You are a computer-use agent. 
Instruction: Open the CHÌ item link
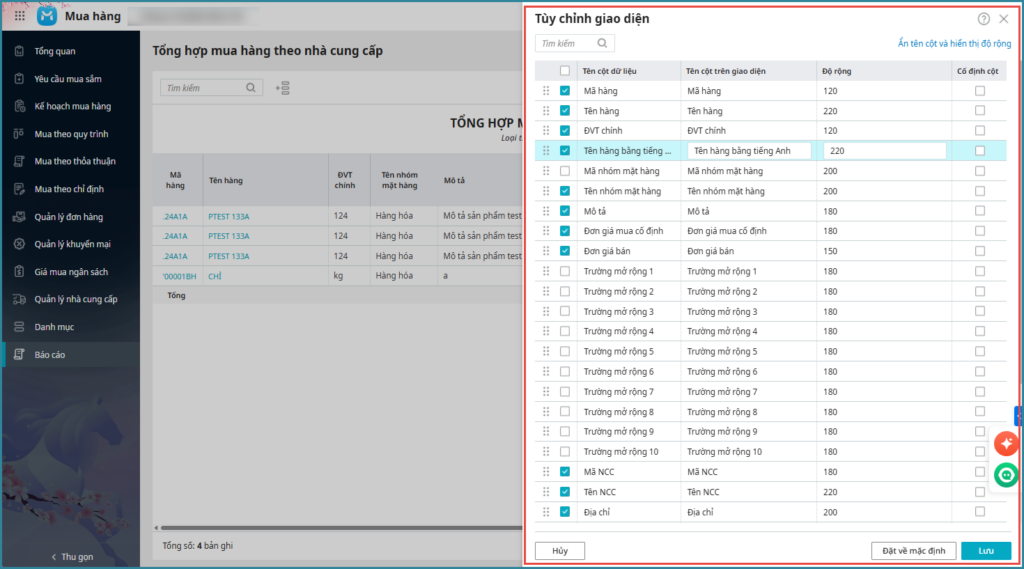pyautogui.click(x=215, y=276)
